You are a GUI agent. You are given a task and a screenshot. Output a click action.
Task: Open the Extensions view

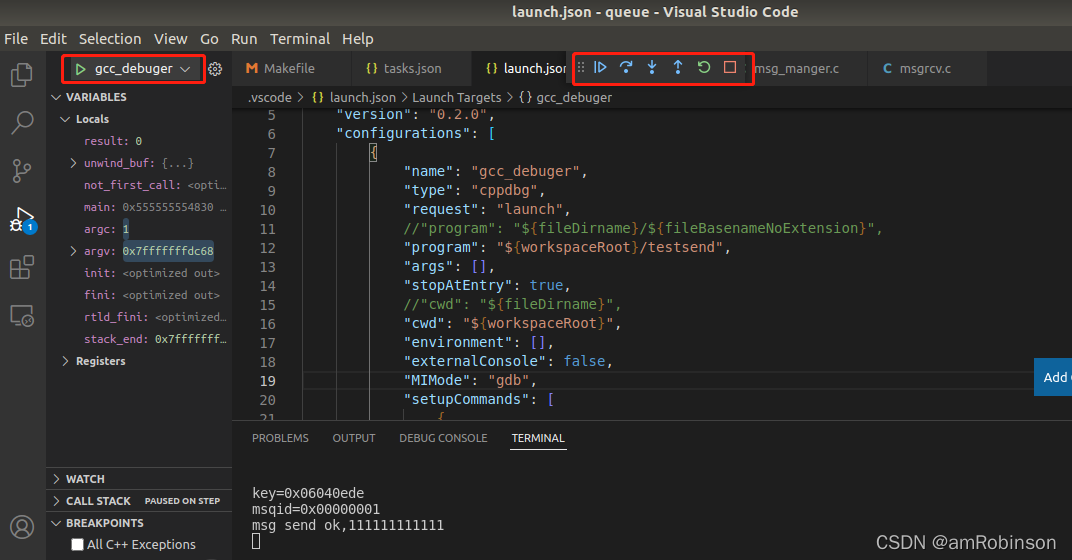click(22, 267)
